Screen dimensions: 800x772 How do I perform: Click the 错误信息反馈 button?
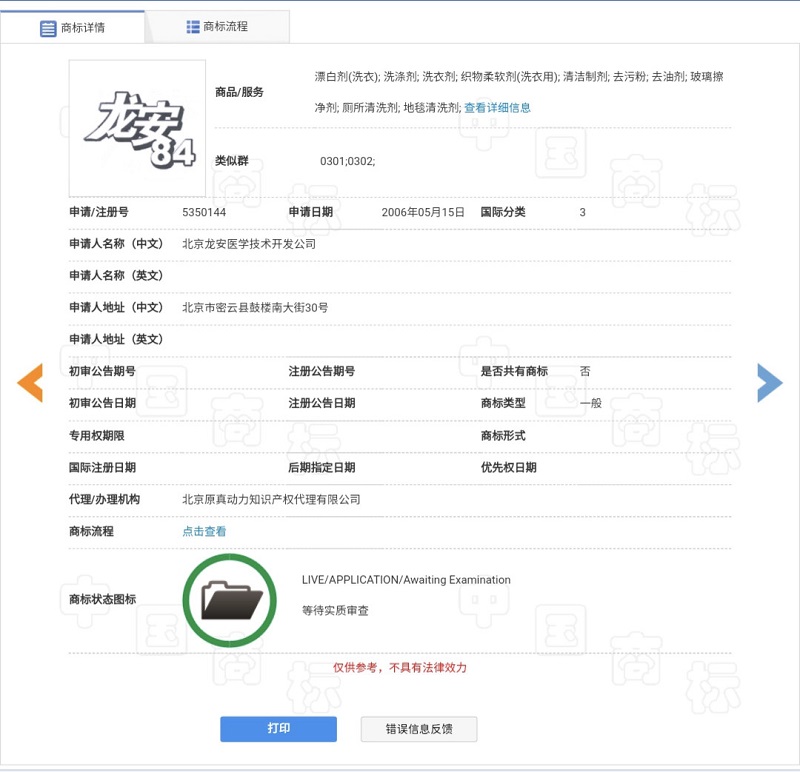(419, 729)
